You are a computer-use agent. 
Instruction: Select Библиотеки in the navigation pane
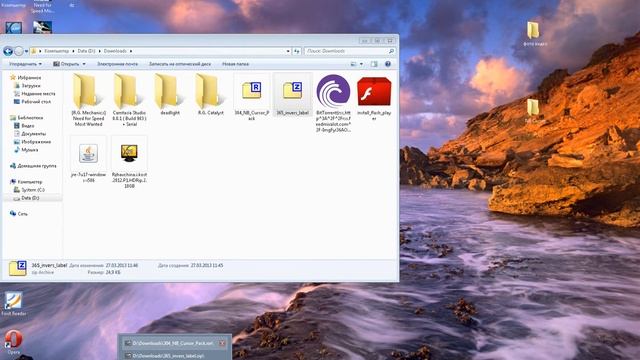(27, 118)
